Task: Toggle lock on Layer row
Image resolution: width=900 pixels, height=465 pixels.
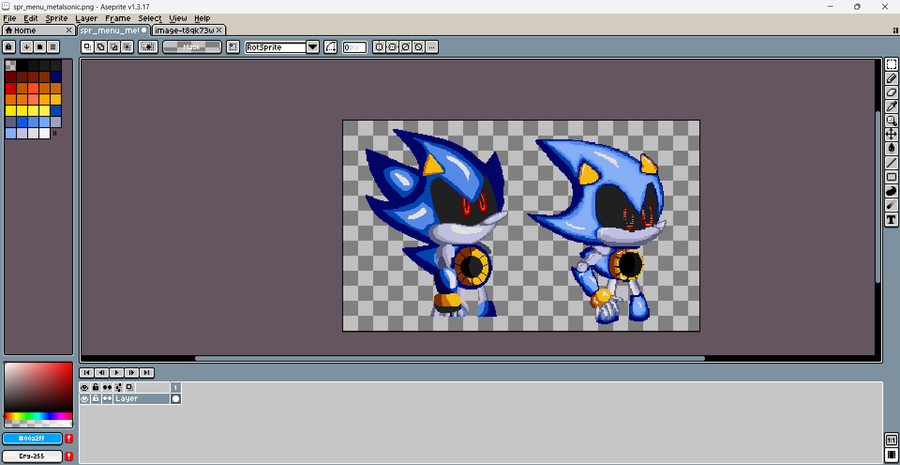Action: pyautogui.click(x=96, y=398)
